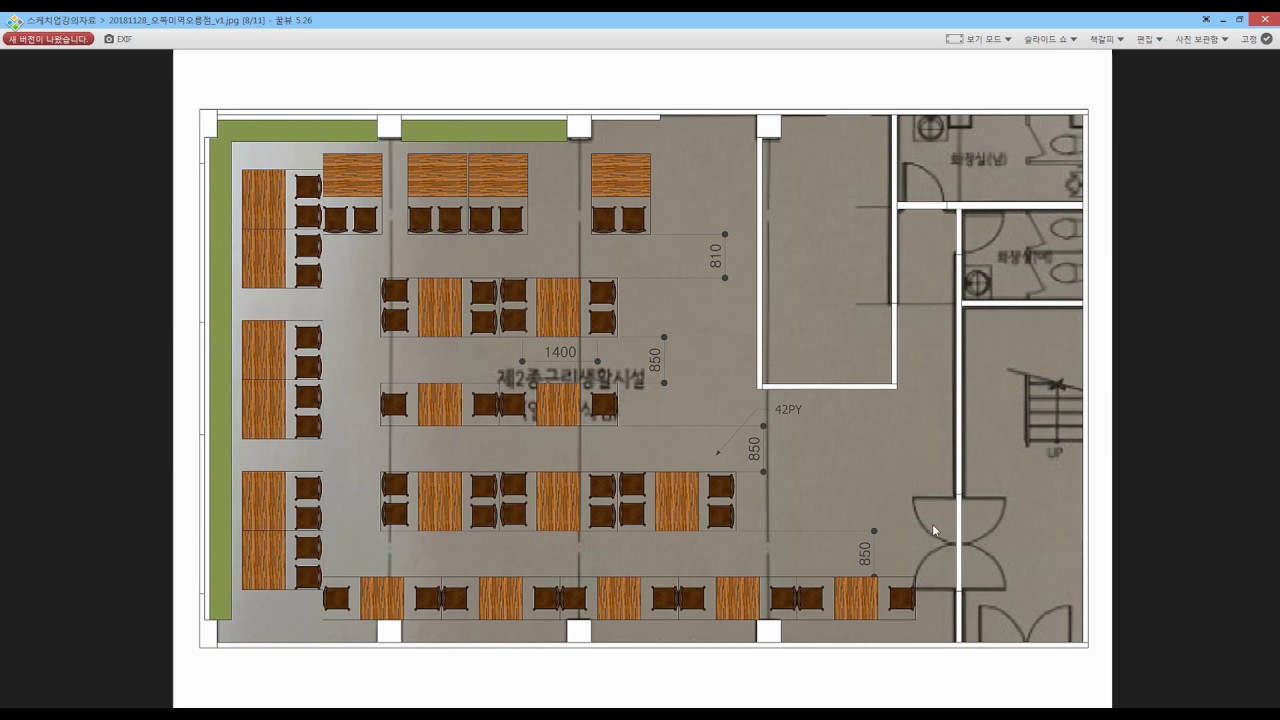
Task: Expand the 책갈피 bookmark menu
Action: click(x=1107, y=39)
